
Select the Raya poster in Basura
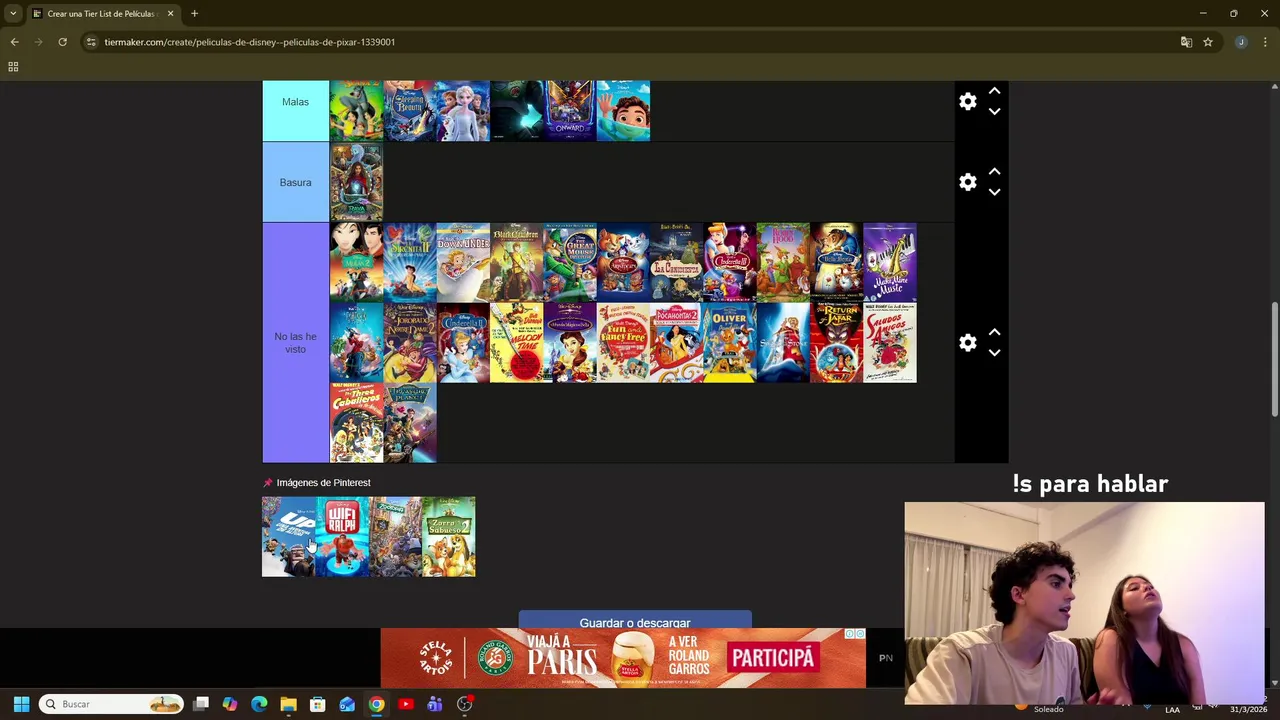point(356,182)
